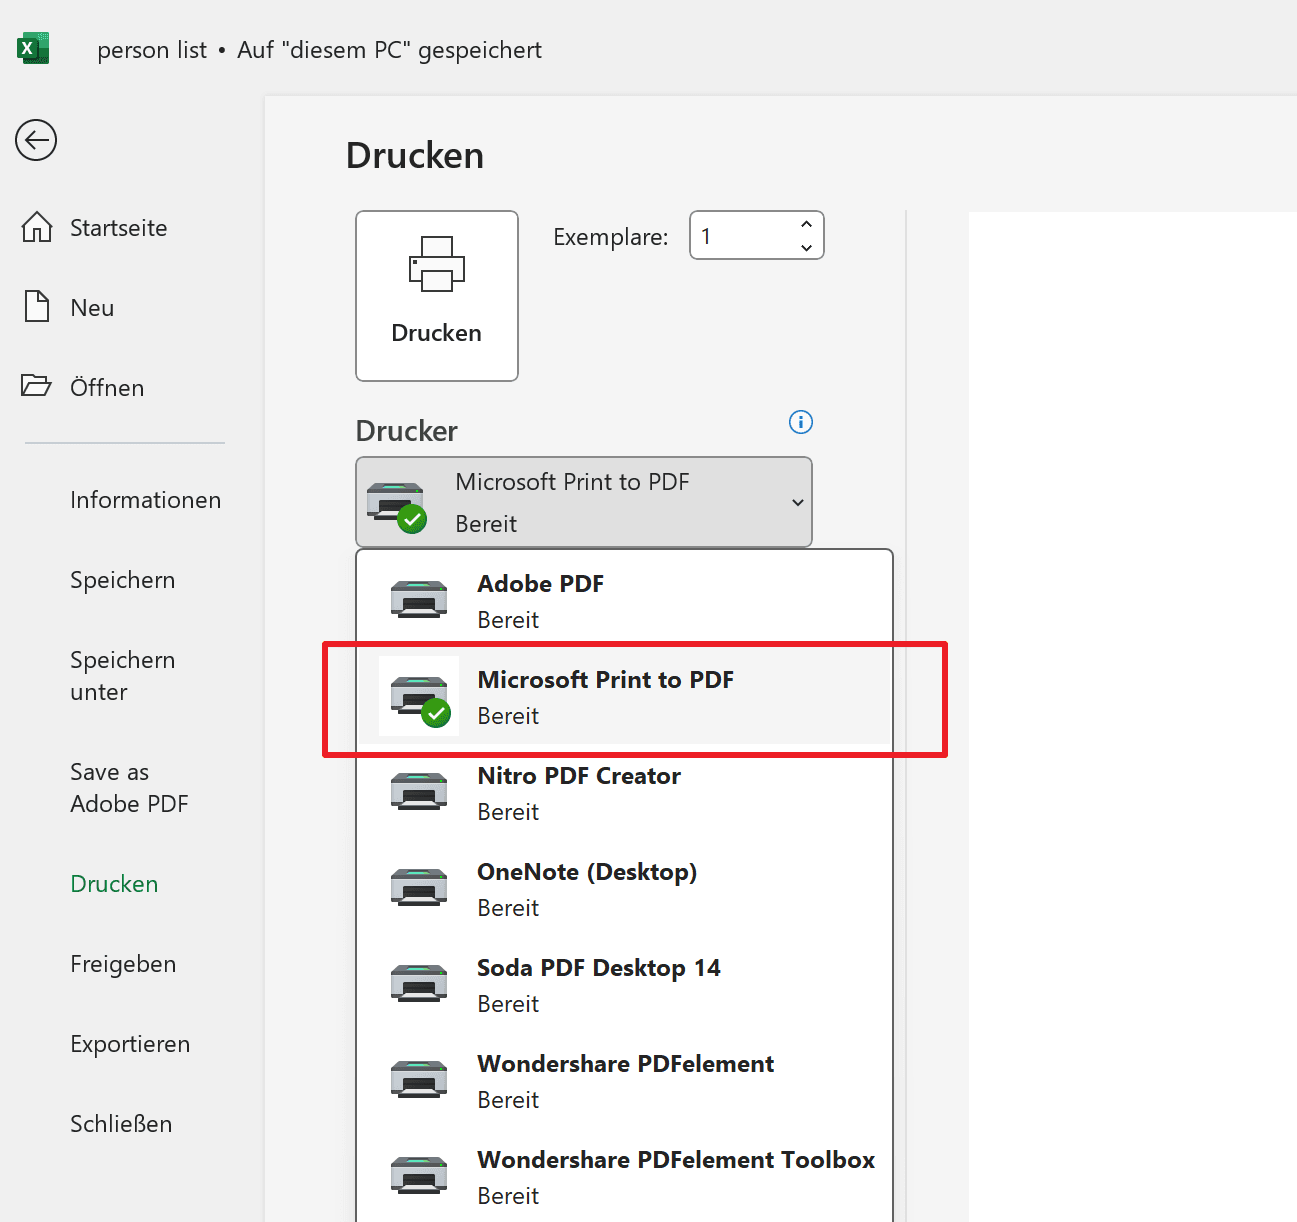Select Save as Adobe PDF

[x=129, y=788]
